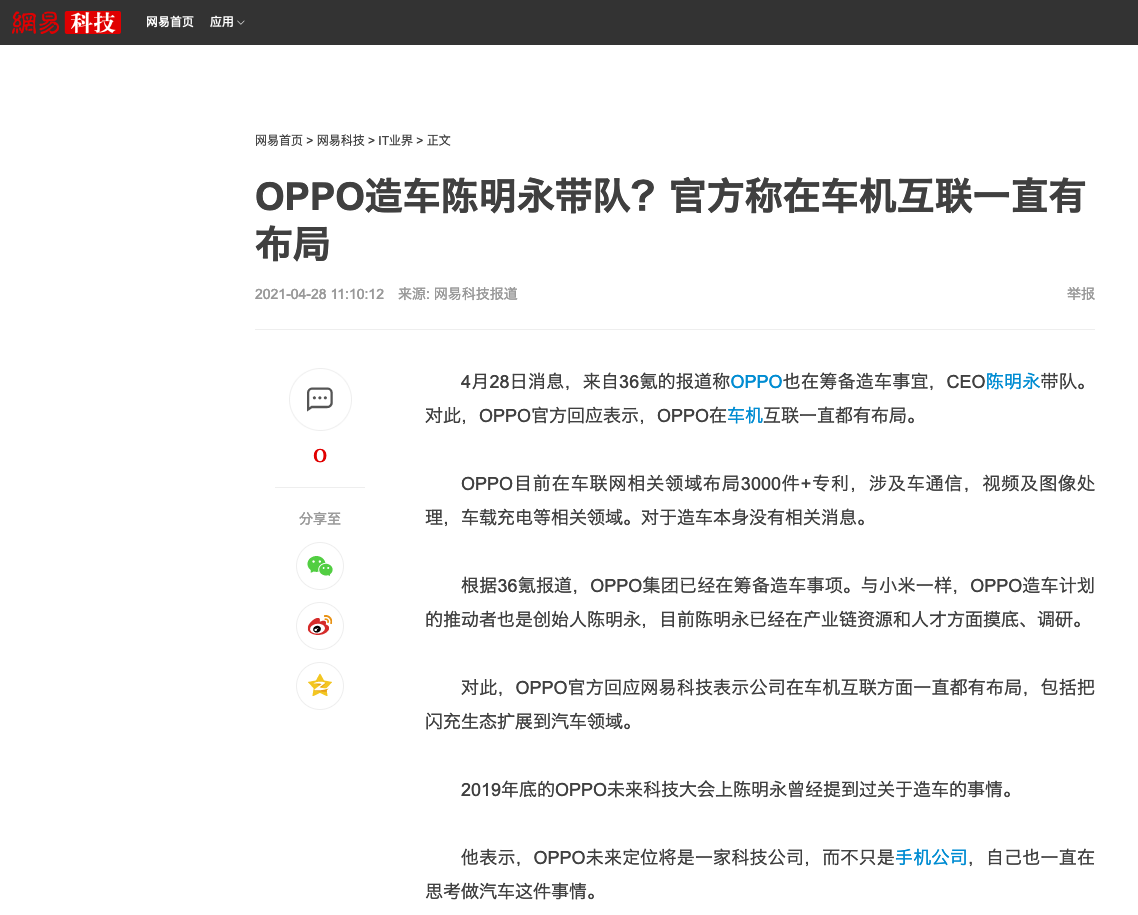The height and width of the screenshot is (915, 1138).
Task: Click source text 网易科技报道
Action: [x=475, y=294]
